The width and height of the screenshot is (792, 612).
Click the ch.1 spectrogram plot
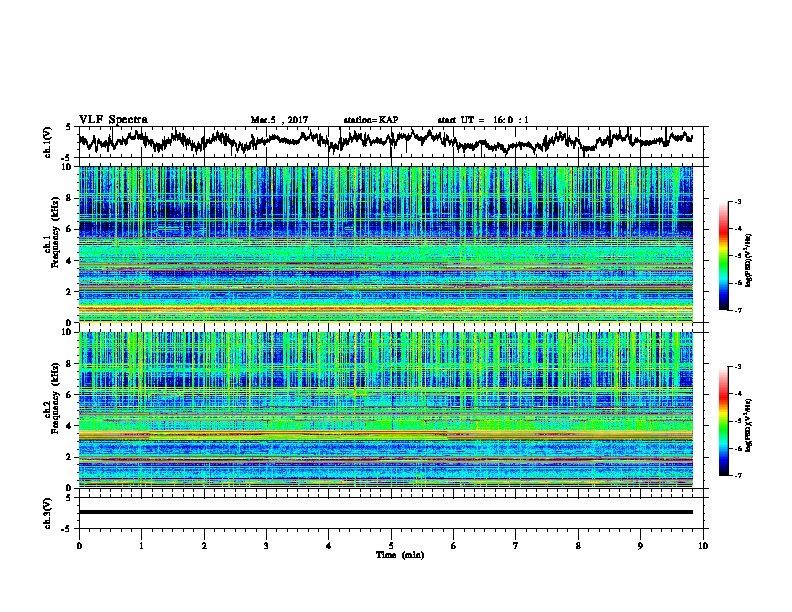(x=386, y=244)
